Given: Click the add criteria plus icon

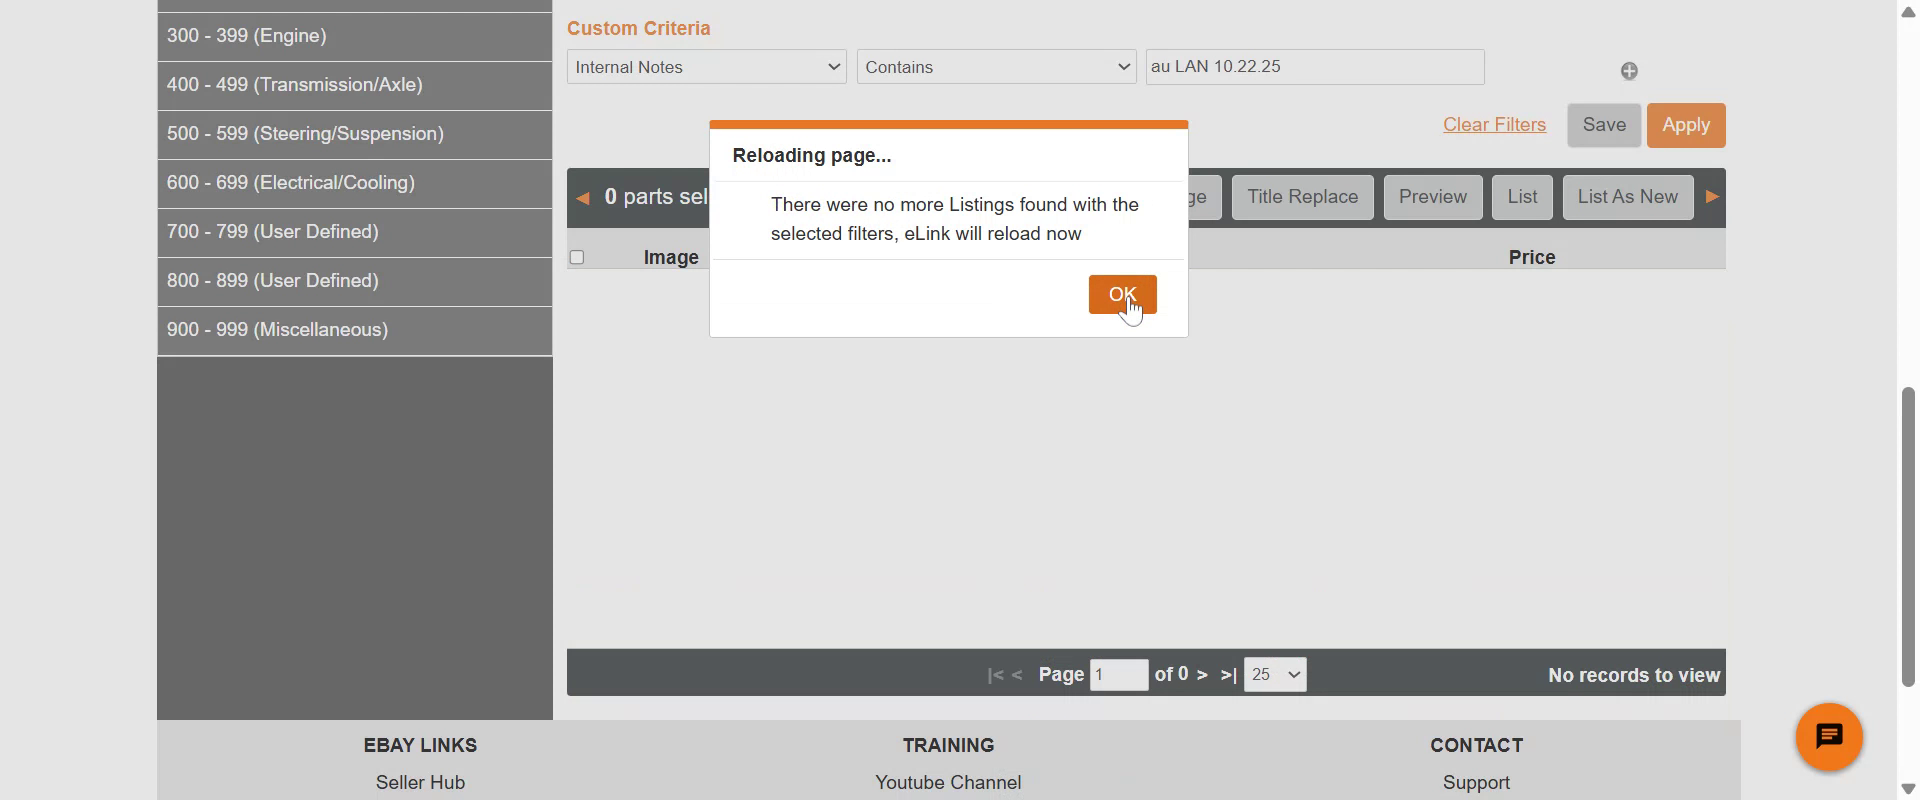Looking at the screenshot, I should [x=1629, y=71].
